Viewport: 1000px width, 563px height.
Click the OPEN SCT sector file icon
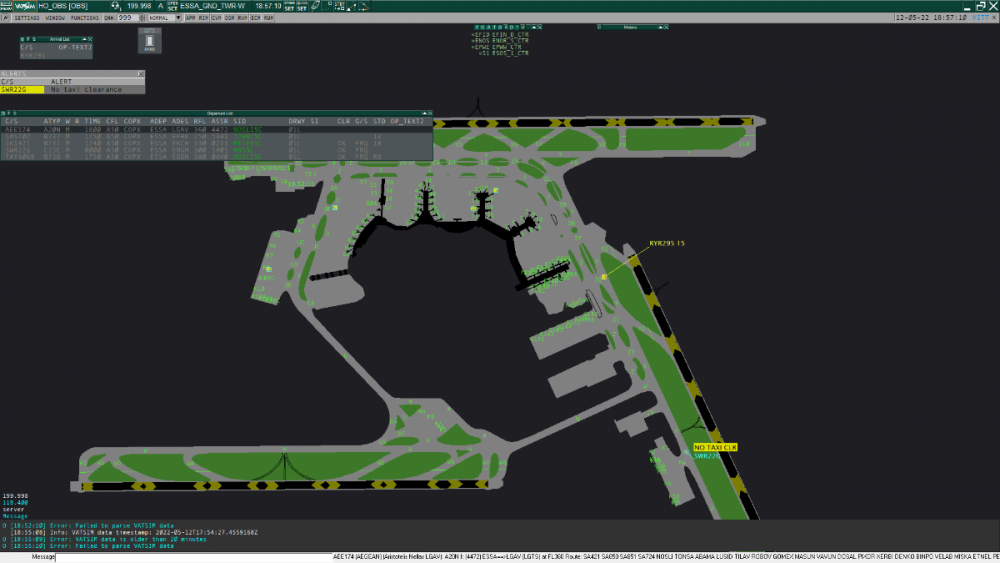174,5
